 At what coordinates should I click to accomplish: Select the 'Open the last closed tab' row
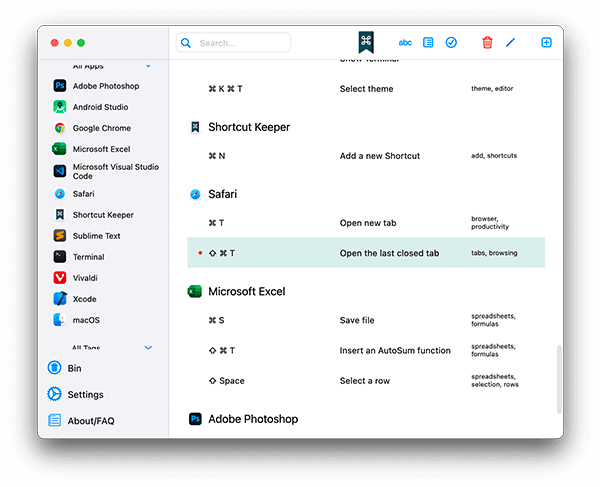click(366, 253)
